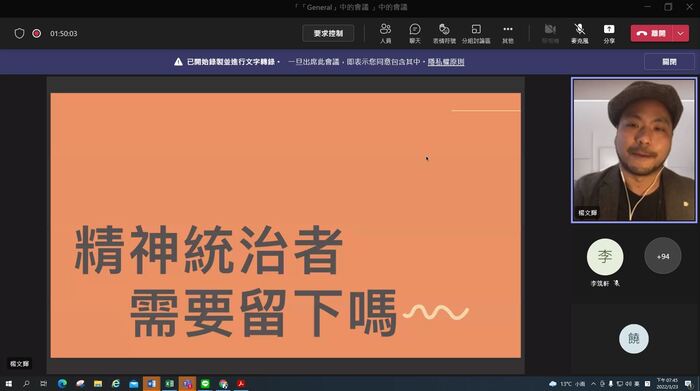Expand the Leave options dropdown arrow
The width and height of the screenshot is (700, 391).
681,33
